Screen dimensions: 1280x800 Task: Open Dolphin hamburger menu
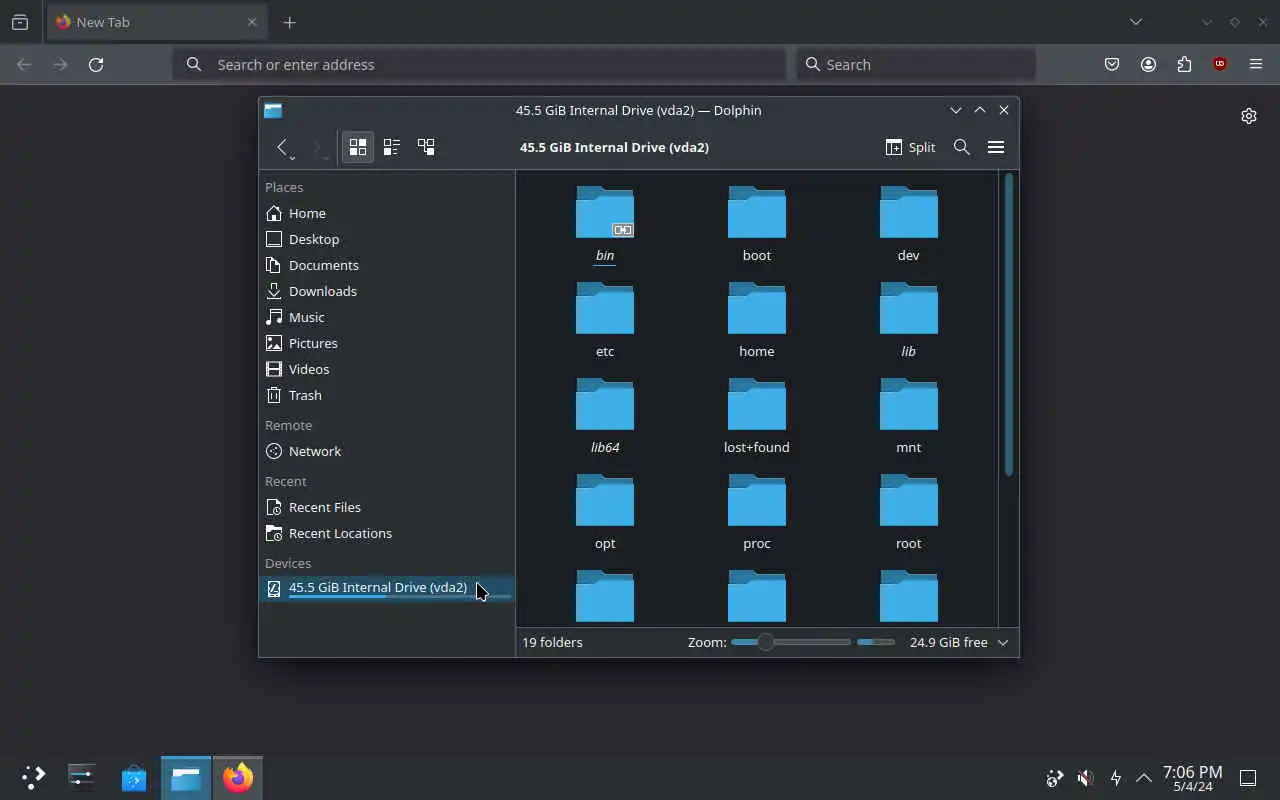point(996,147)
